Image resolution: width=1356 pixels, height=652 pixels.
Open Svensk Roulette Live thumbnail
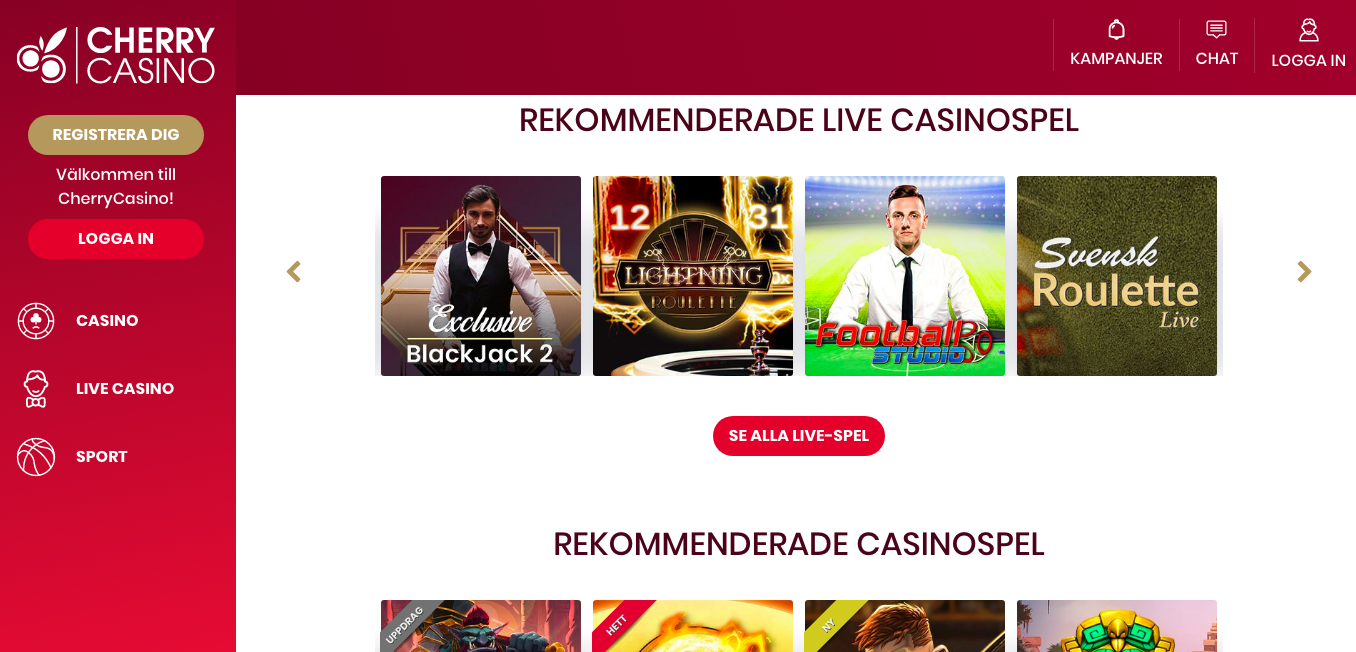pyautogui.click(x=1117, y=276)
